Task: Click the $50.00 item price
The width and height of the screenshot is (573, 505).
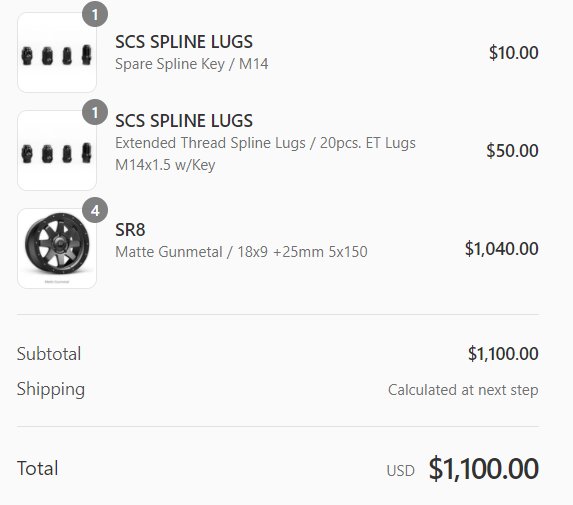Action: tap(512, 151)
